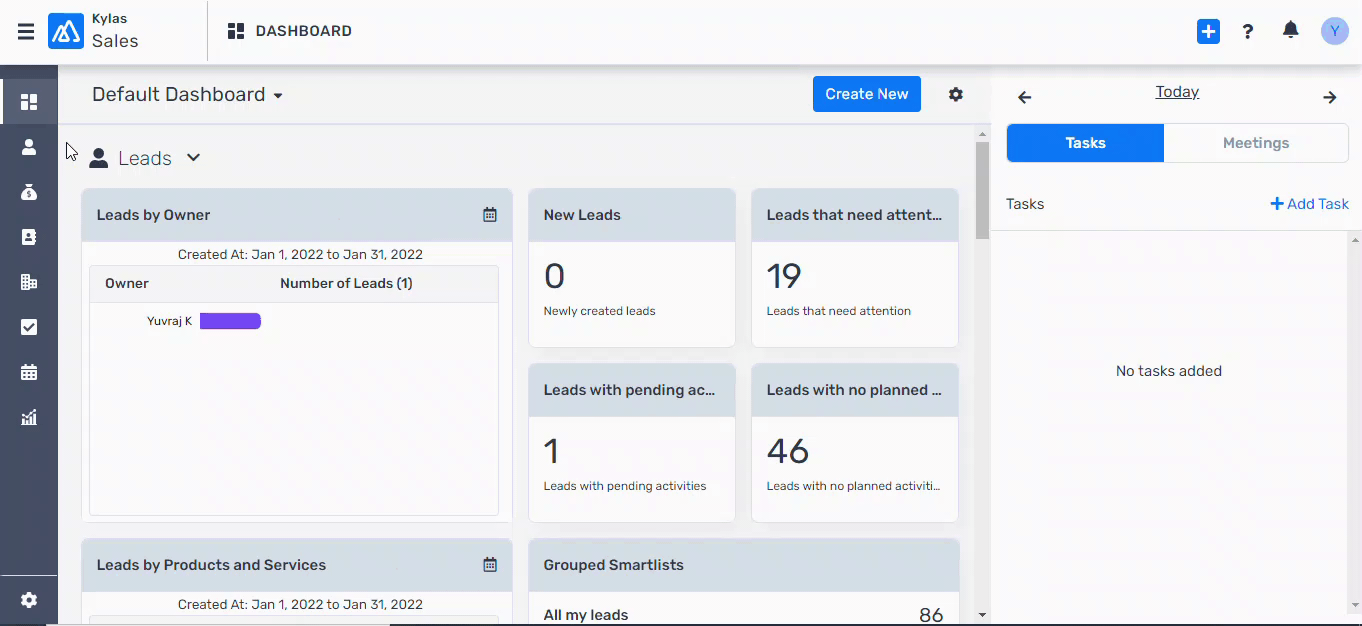This screenshot has height=626, width=1362.
Task: Select the Tasks tab in right panel
Action: (x=1085, y=142)
